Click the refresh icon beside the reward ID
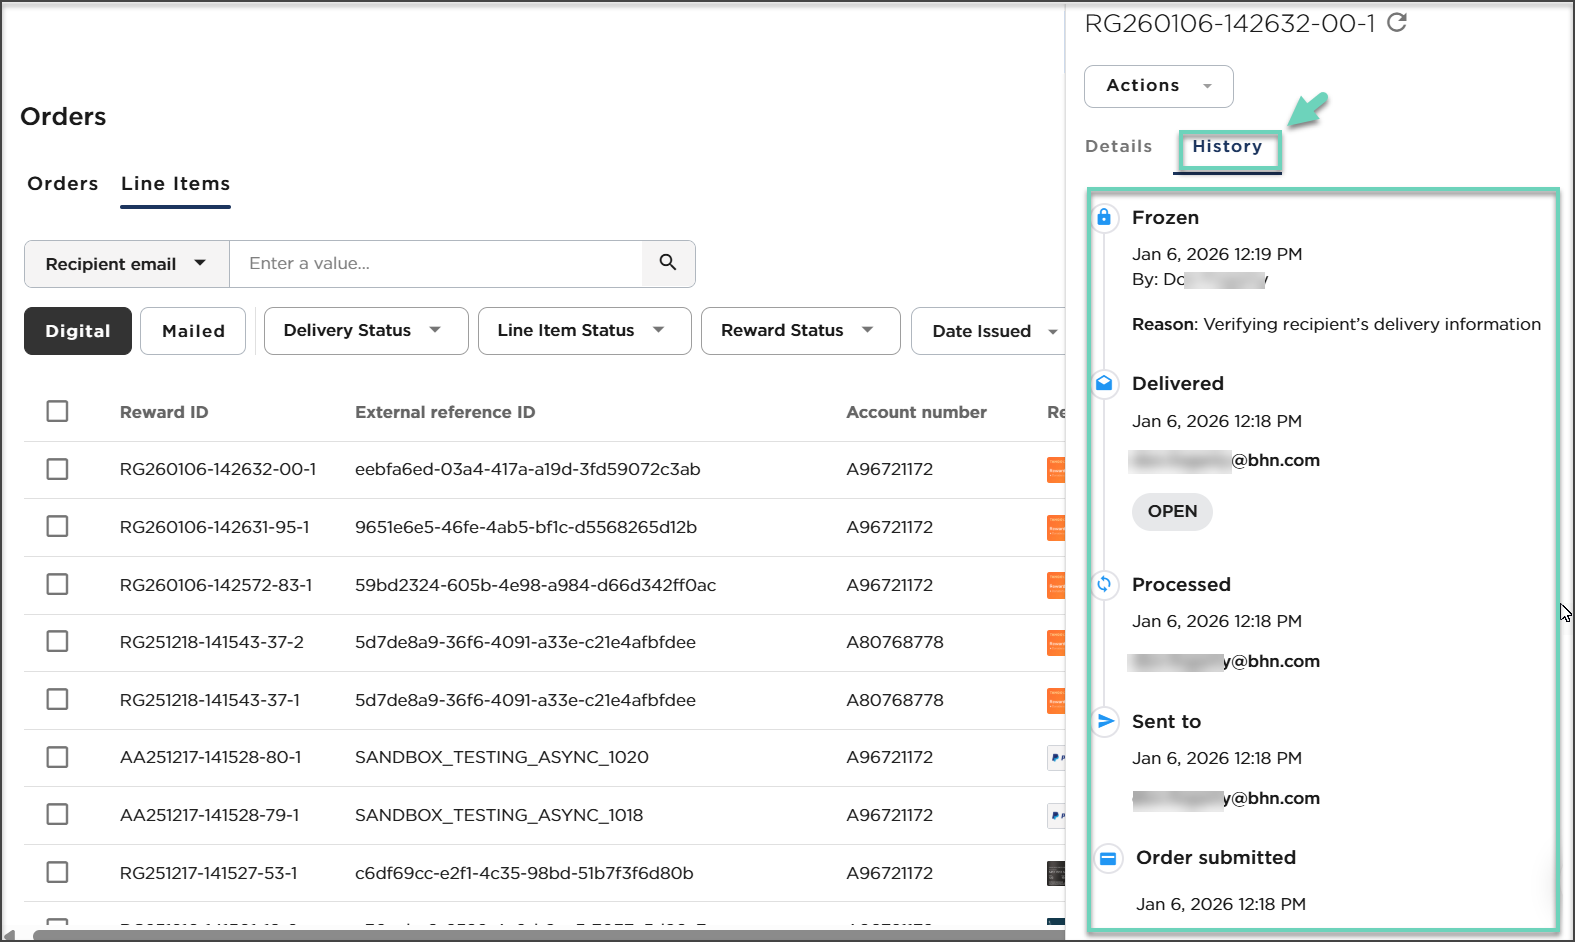The width and height of the screenshot is (1575, 942). [x=1397, y=22]
